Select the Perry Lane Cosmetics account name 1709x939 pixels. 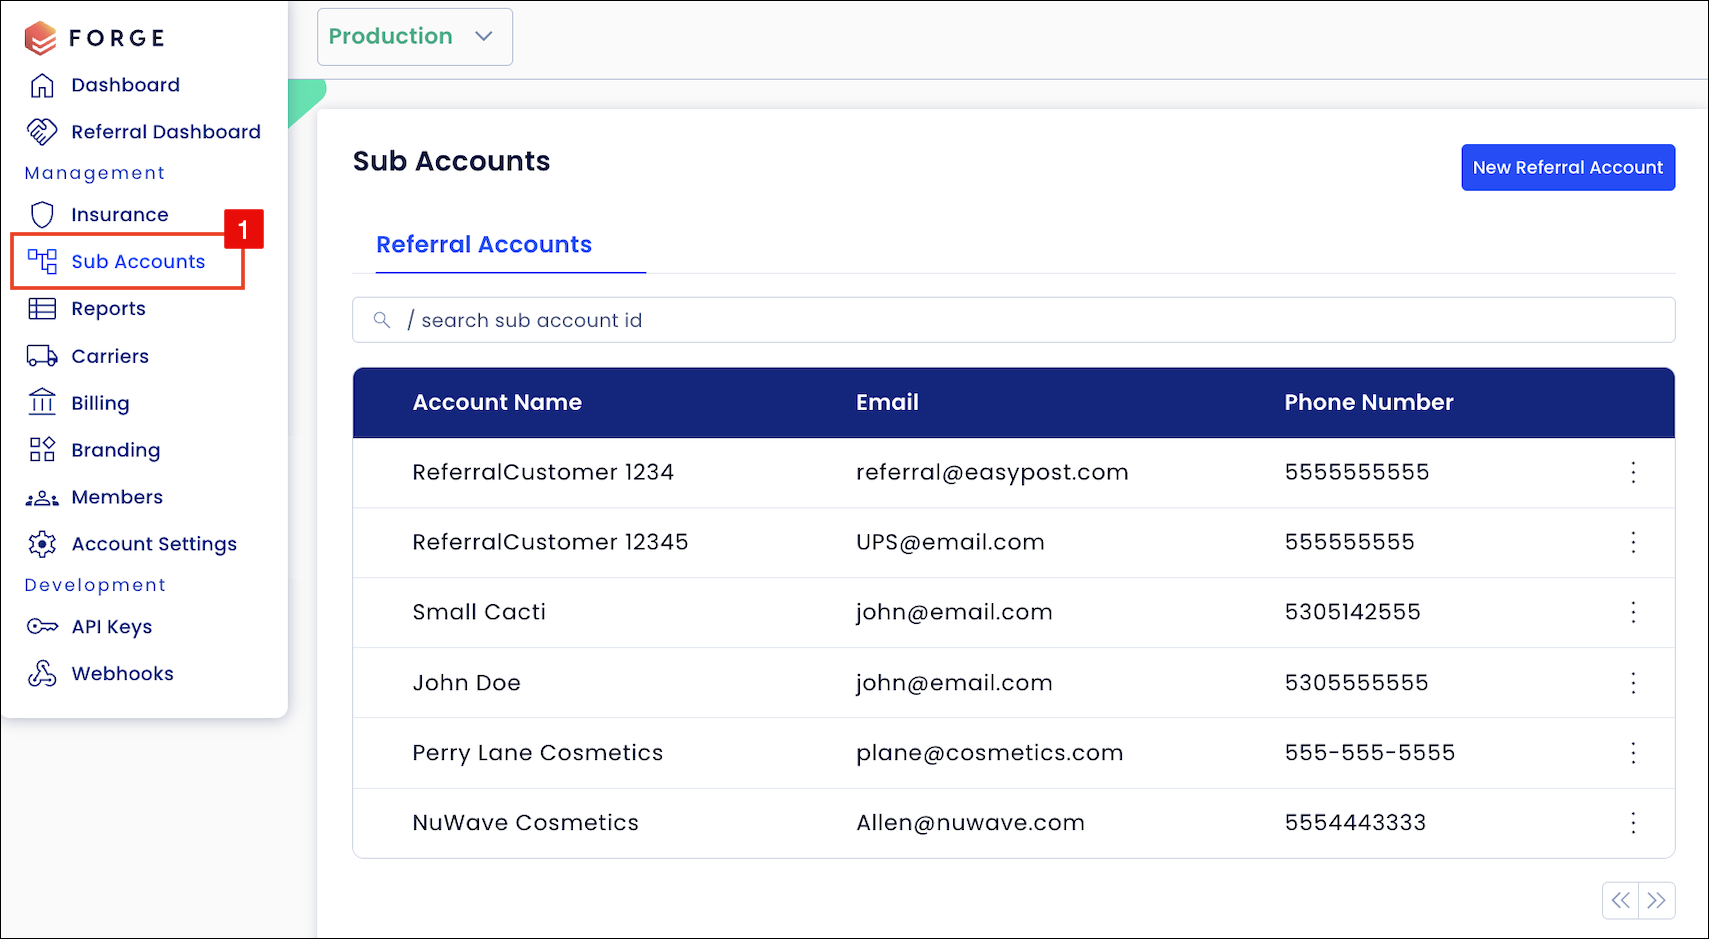pyautogui.click(x=538, y=753)
